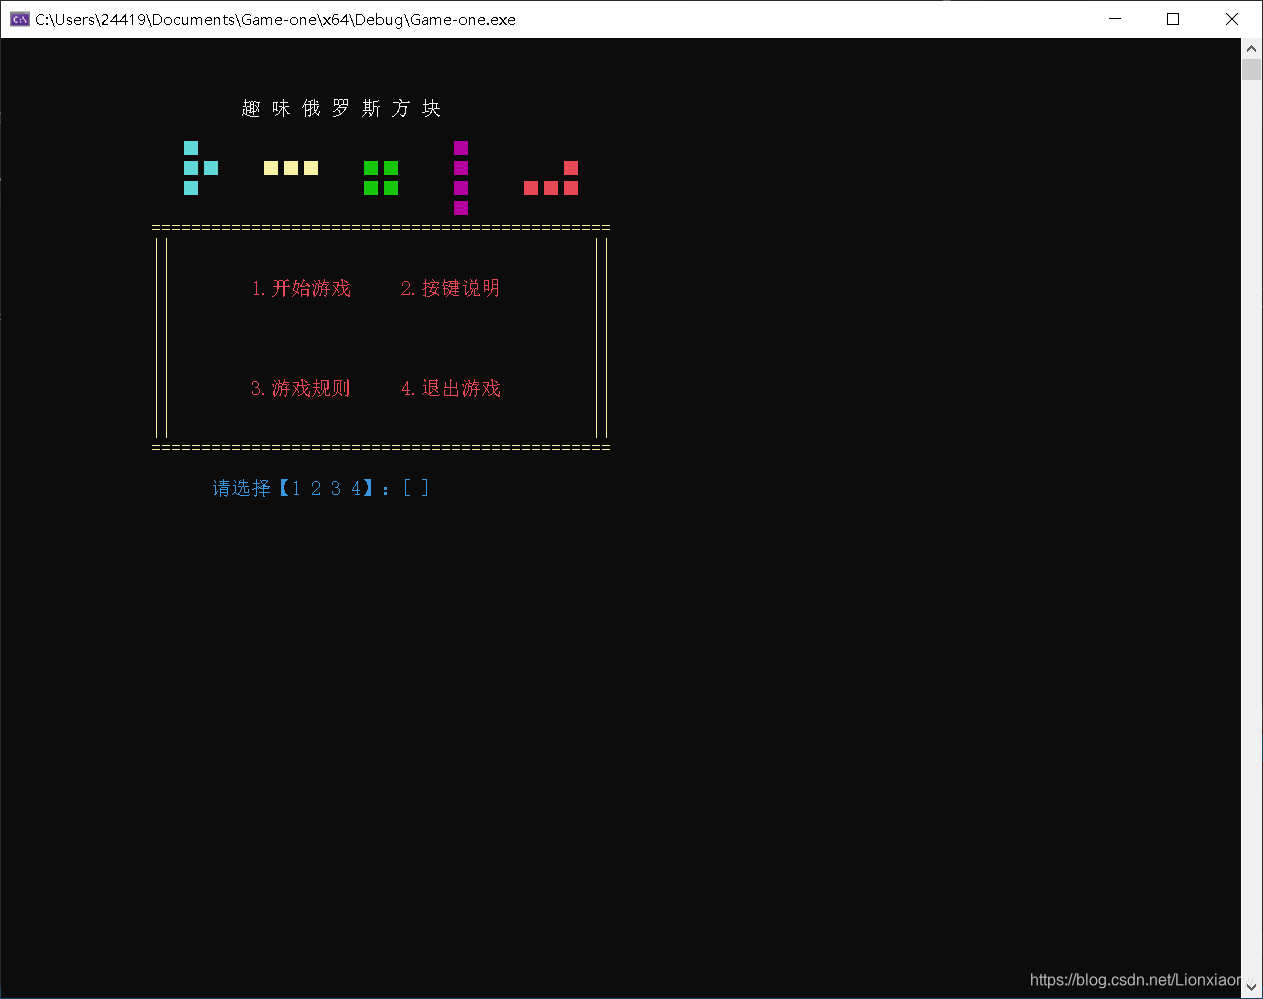Click the scrollbar up arrow
The height and width of the screenshot is (999, 1263).
click(x=1252, y=48)
